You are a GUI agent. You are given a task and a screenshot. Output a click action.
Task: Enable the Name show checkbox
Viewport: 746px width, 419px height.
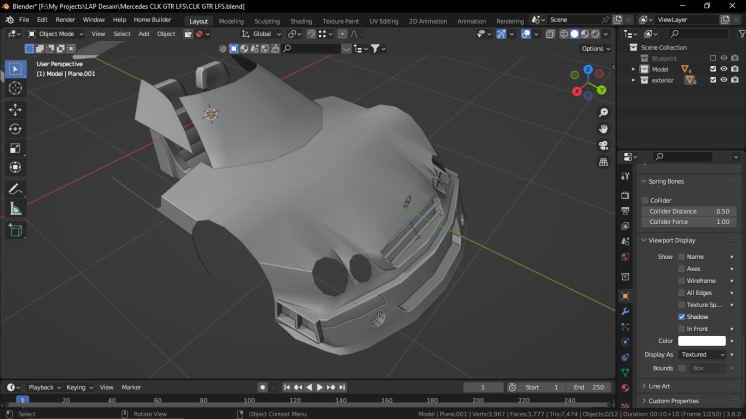click(x=681, y=257)
